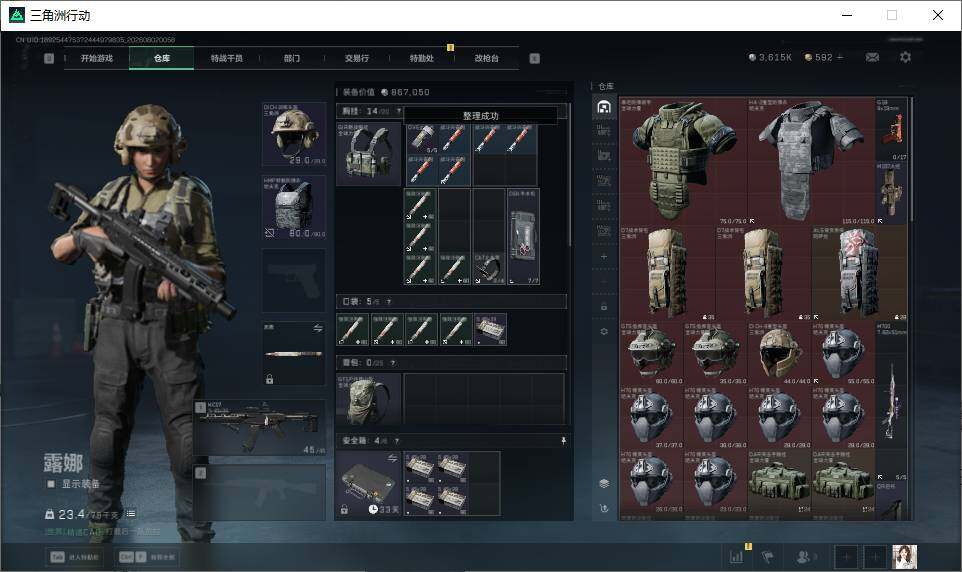The image size is (962, 572).
Task: Select the main warehouse icon in sidebar
Action: 604,107
